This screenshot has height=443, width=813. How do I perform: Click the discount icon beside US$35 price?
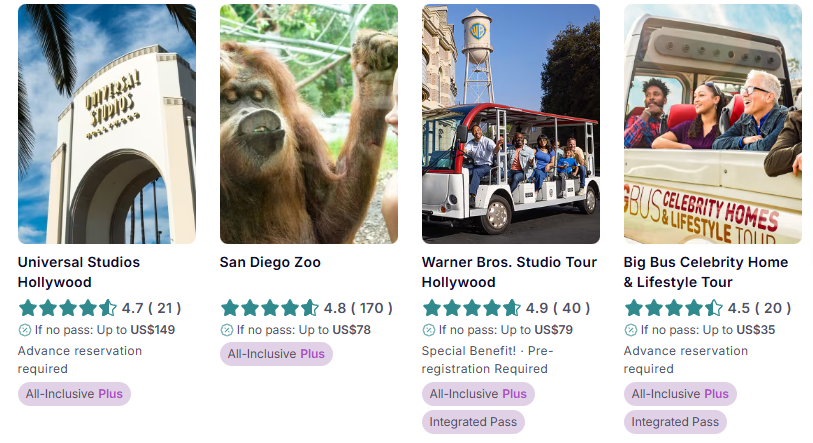click(x=630, y=330)
